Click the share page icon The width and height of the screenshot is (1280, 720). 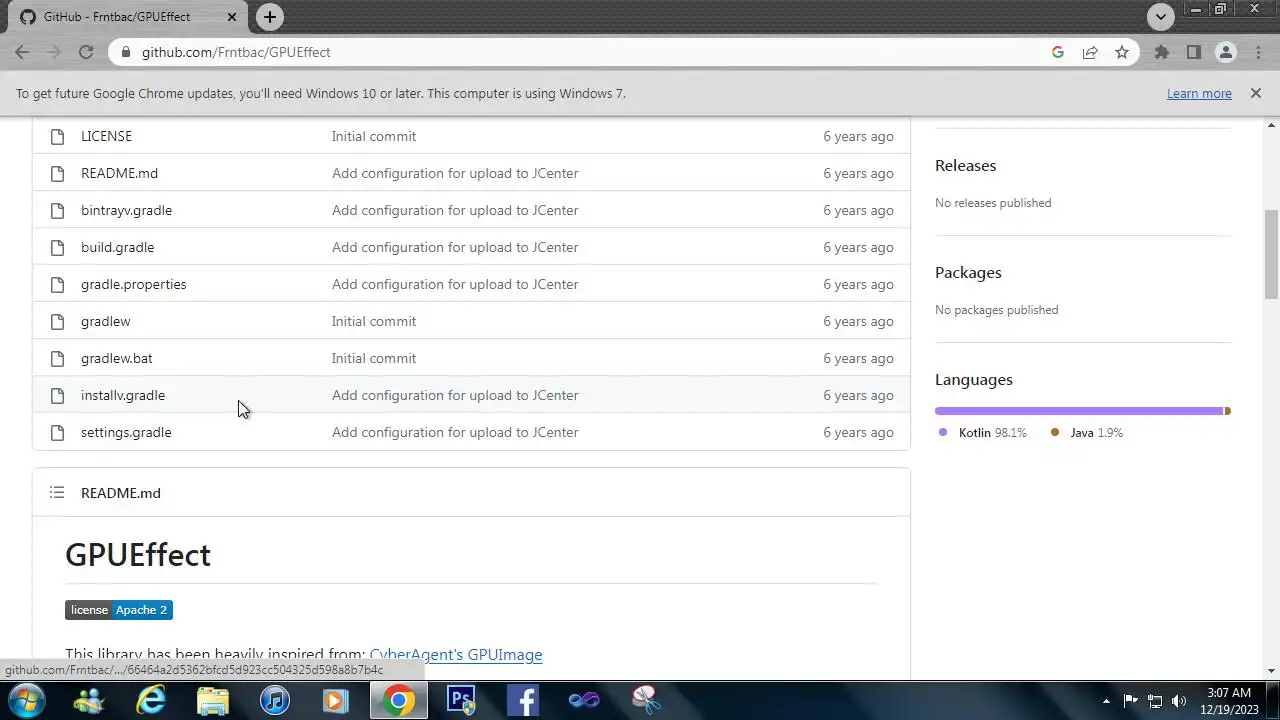tap(1090, 52)
